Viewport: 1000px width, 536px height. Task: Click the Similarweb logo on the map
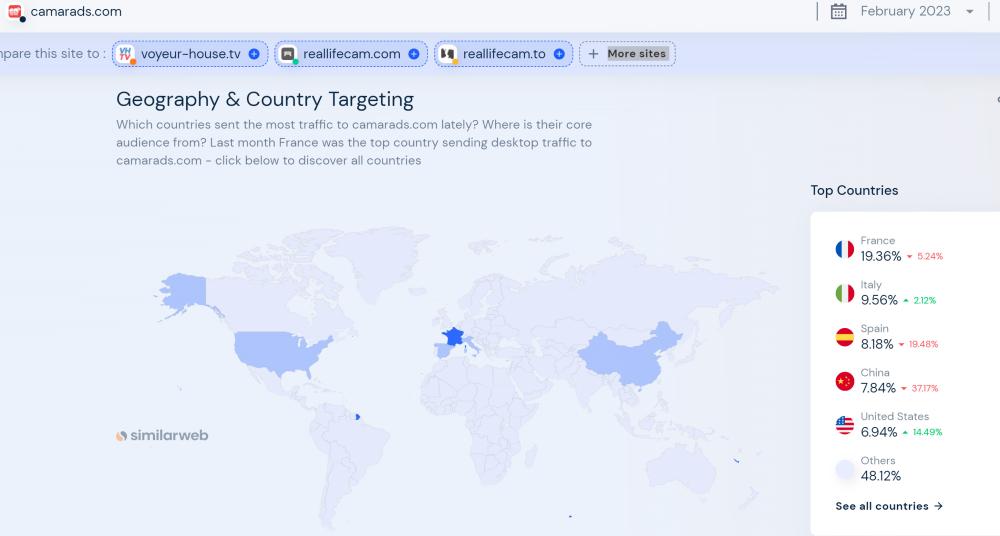pos(162,435)
